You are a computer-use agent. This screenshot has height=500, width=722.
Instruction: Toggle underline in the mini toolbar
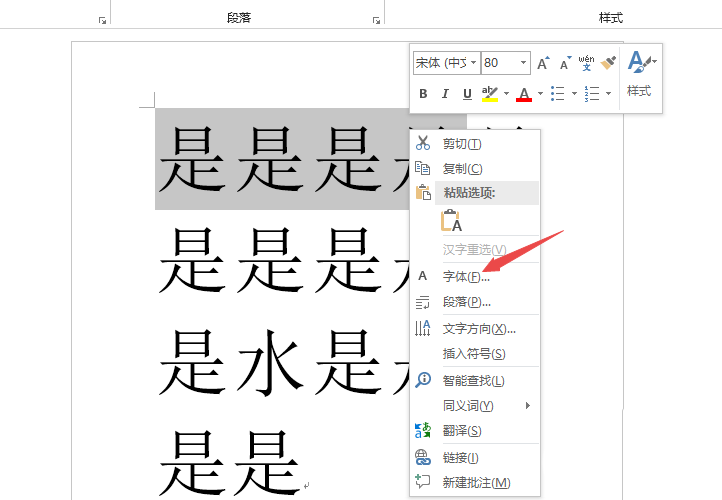[466, 94]
